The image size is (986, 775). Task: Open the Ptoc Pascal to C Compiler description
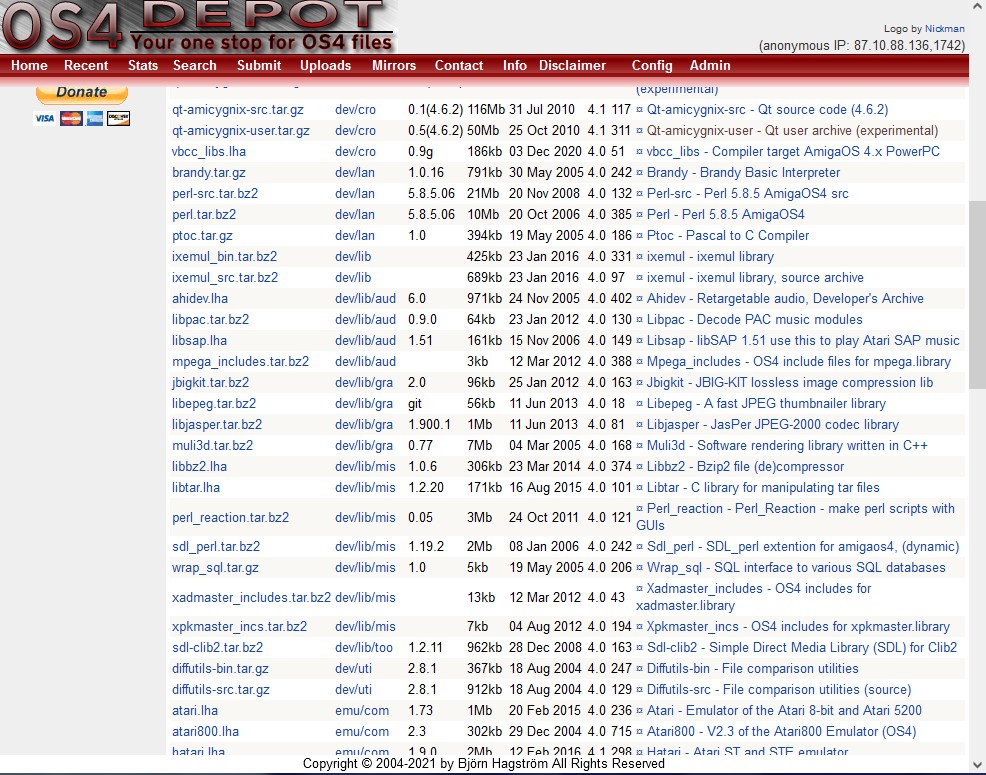[728, 236]
